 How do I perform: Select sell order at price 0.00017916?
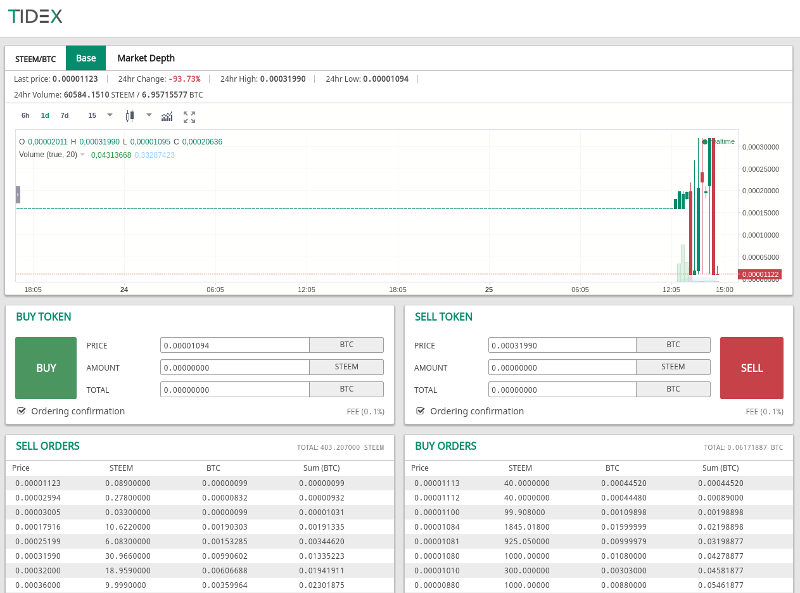(x=200, y=527)
